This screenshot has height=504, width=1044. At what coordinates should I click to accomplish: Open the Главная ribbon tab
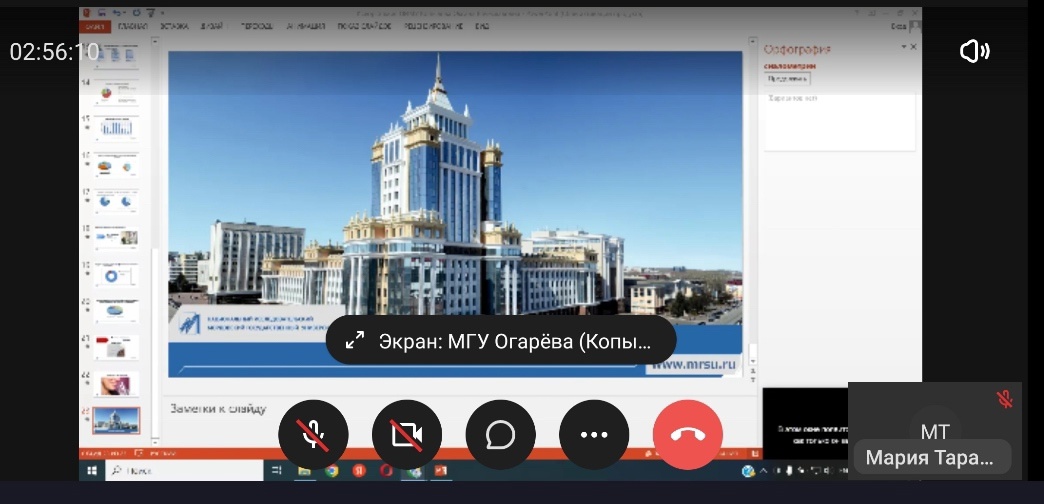tap(132, 27)
